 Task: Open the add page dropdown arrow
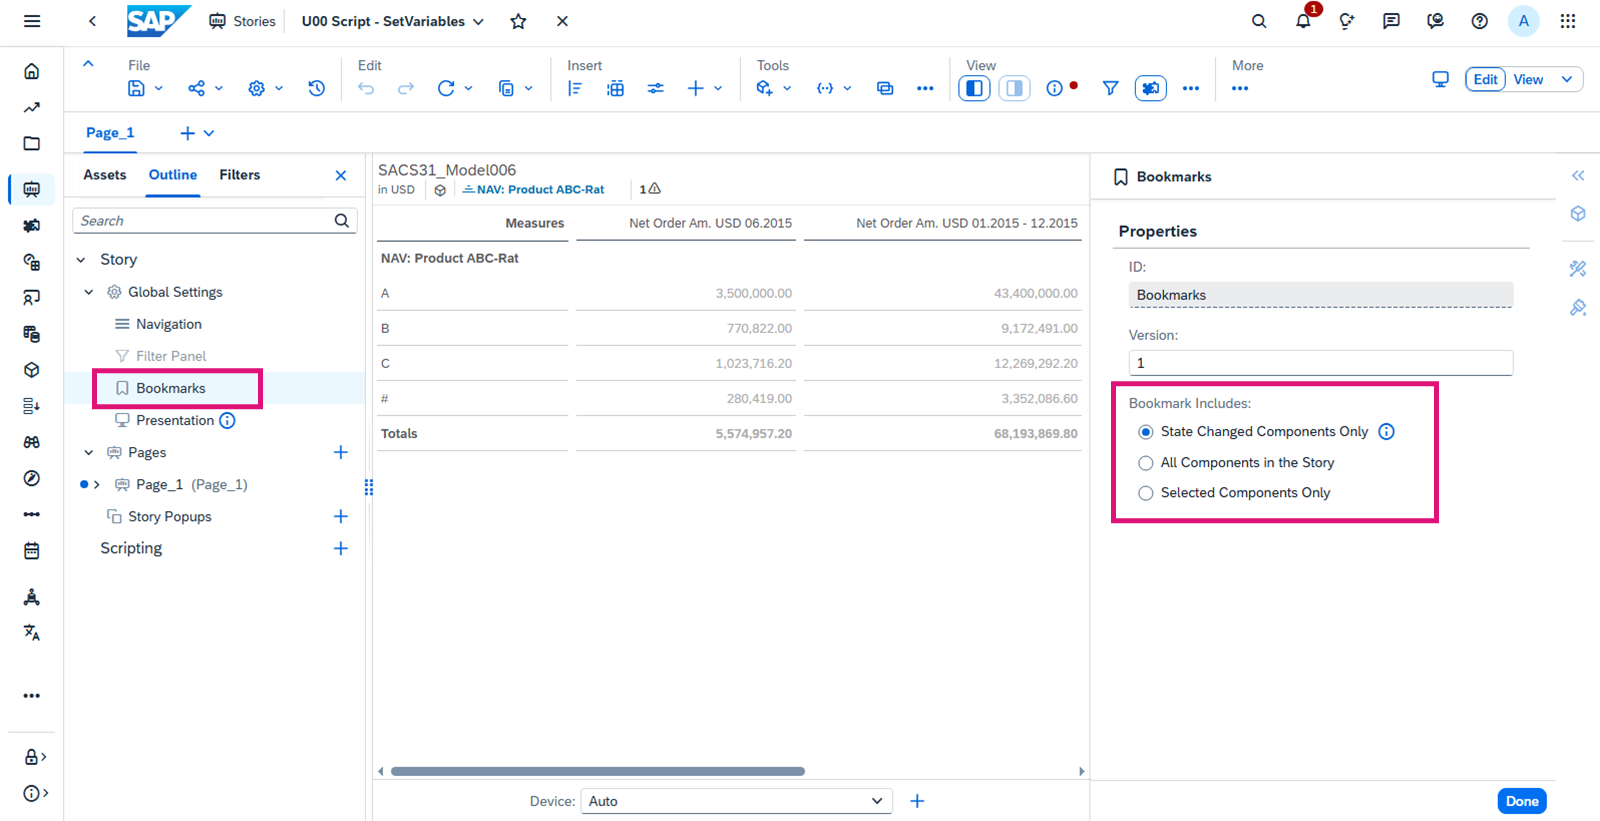pyautogui.click(x=209, y=133)
